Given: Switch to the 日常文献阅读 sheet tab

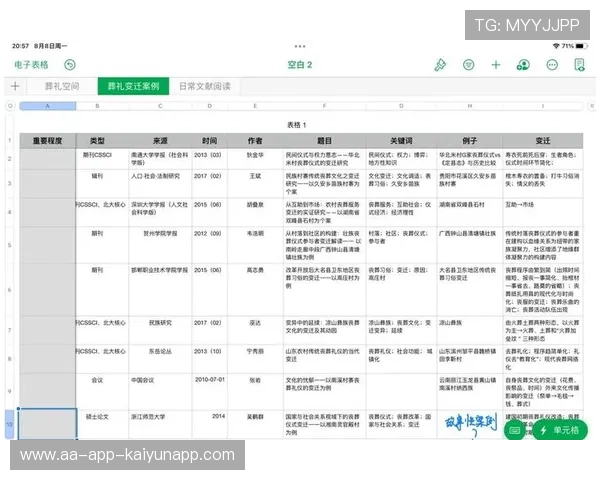Looking at the screenshot, I should click(205, 86).
